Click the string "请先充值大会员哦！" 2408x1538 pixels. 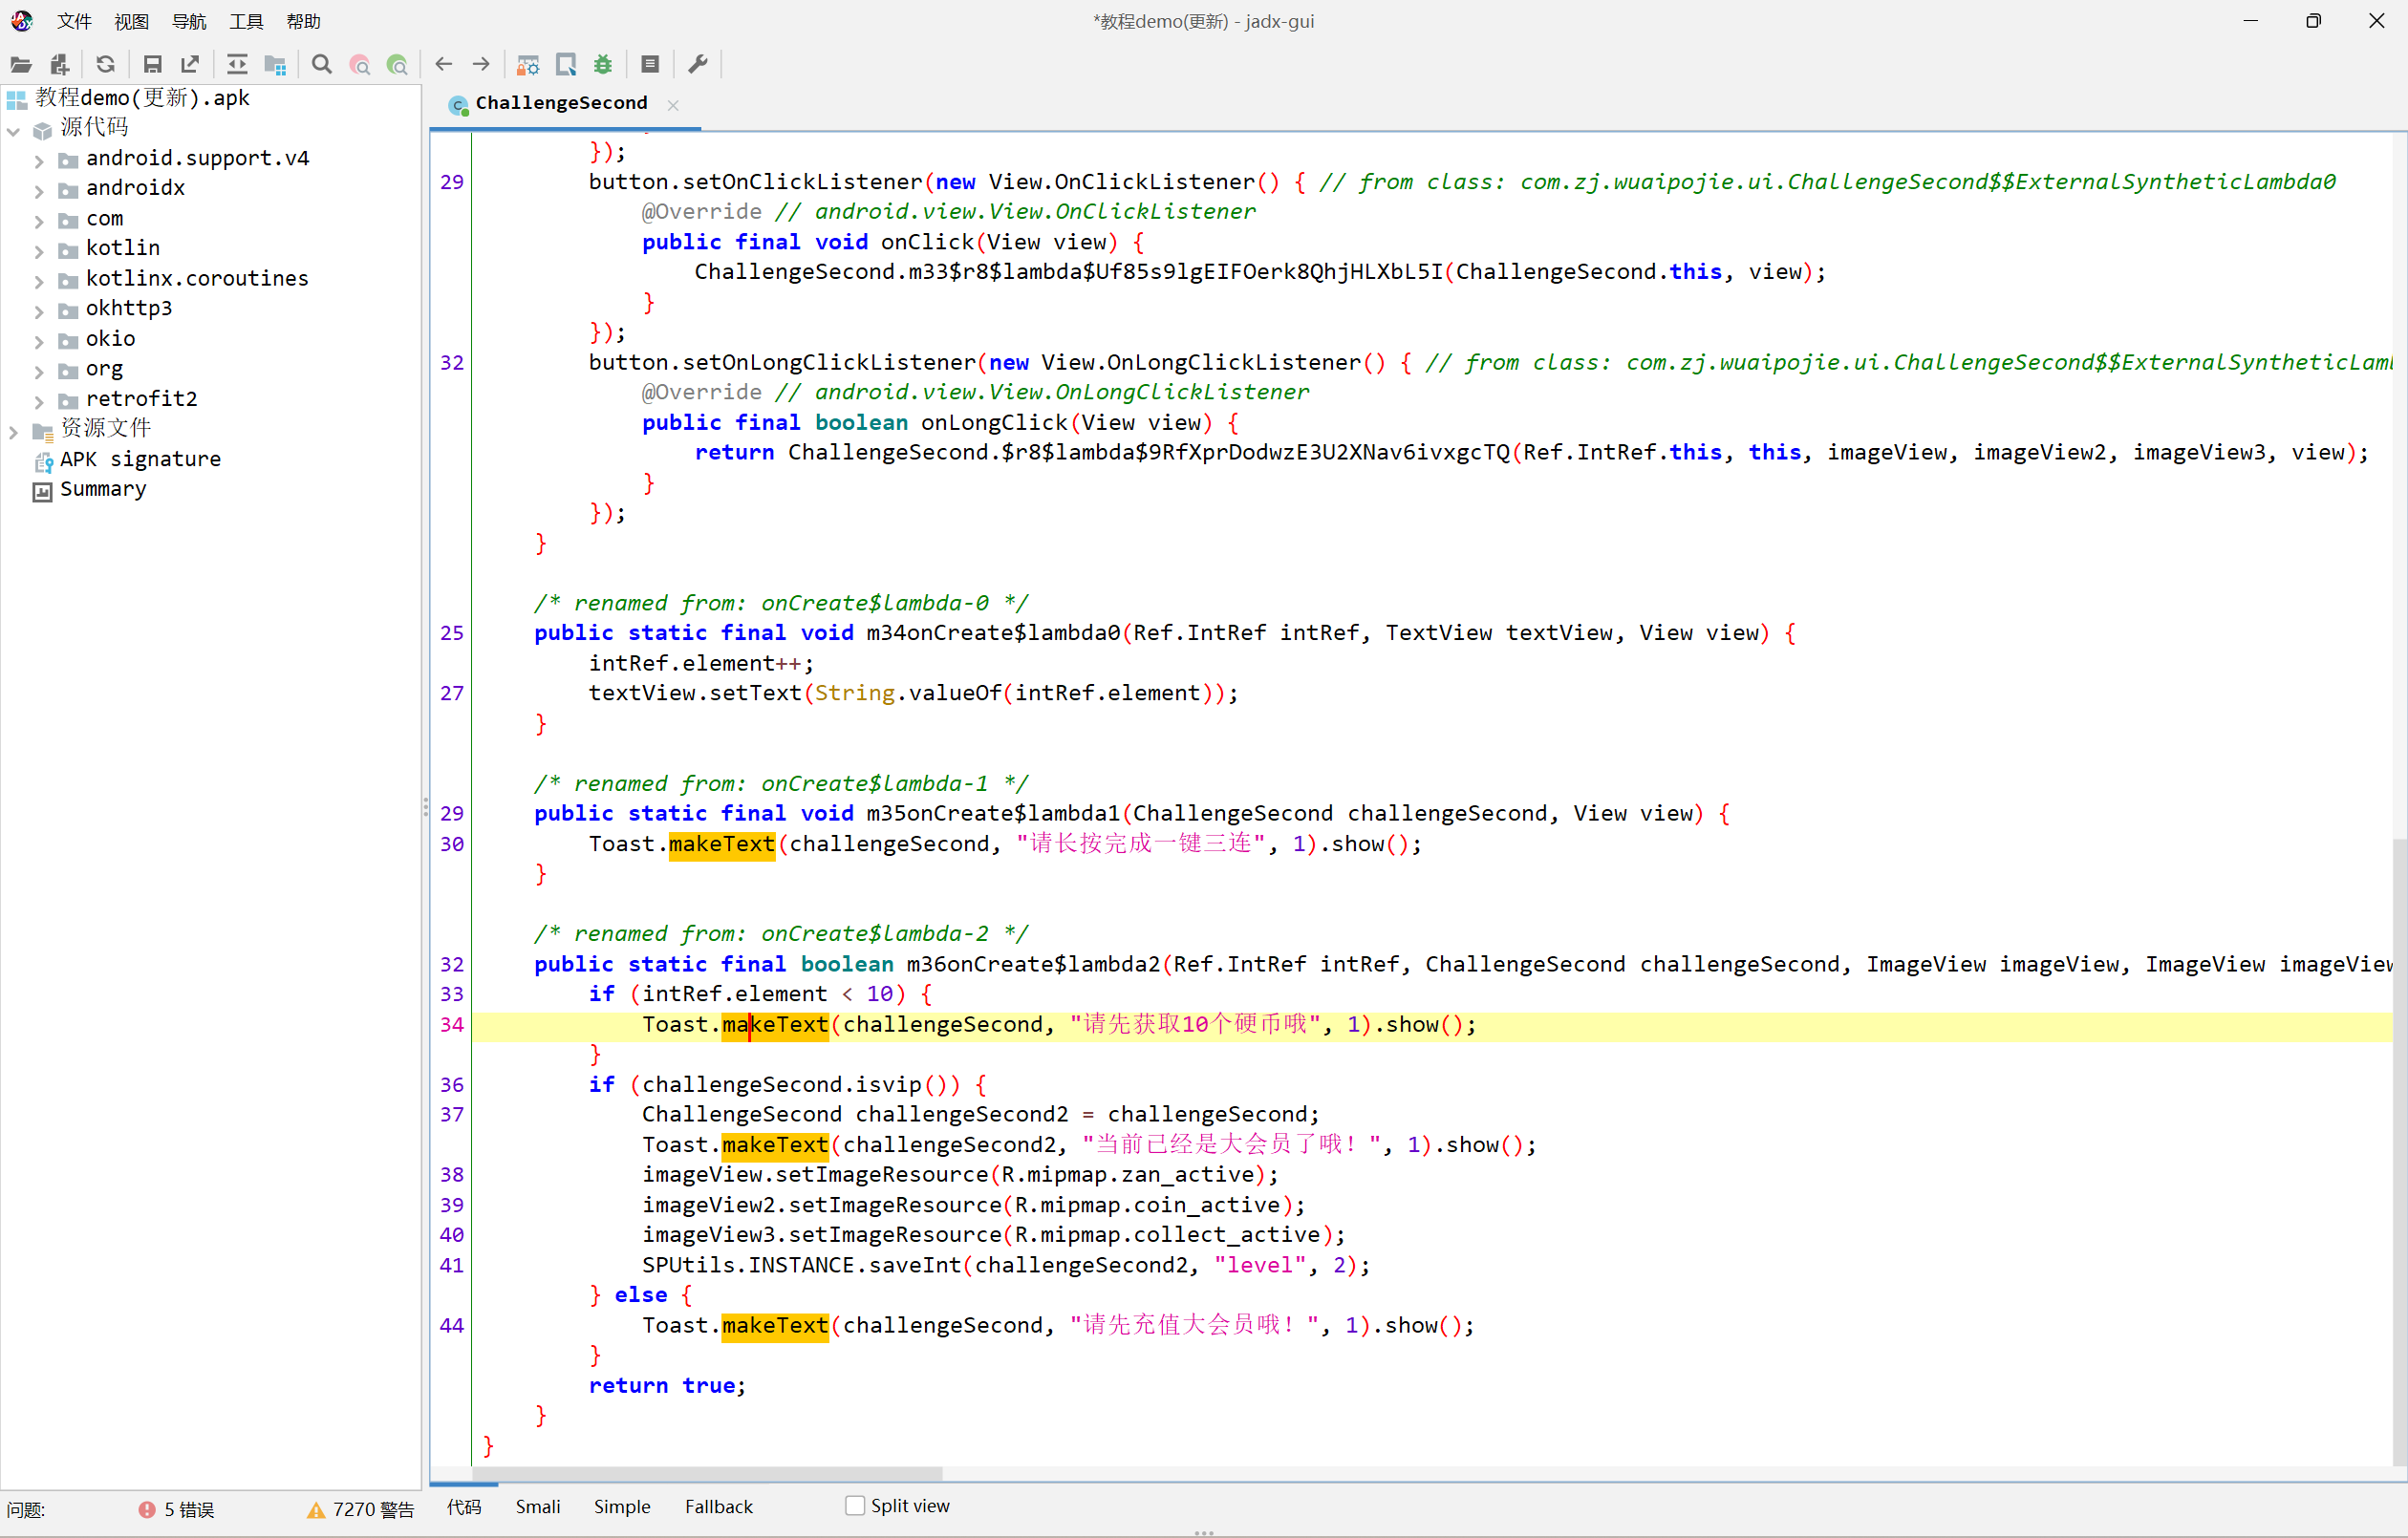tap(1200, 1324)
